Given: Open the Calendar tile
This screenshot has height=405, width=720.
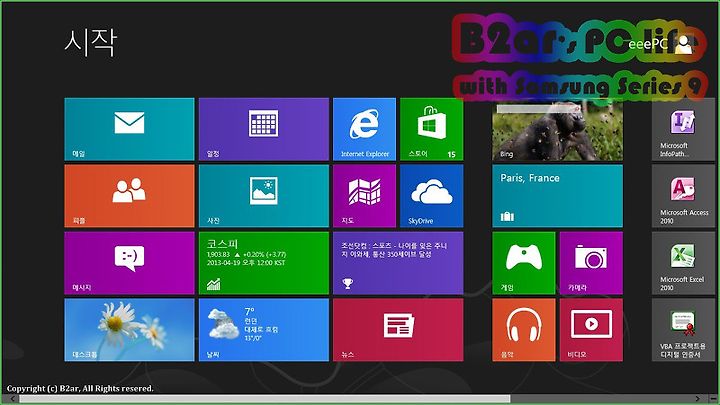Looking at the screenshot, I should click(264, 129).
